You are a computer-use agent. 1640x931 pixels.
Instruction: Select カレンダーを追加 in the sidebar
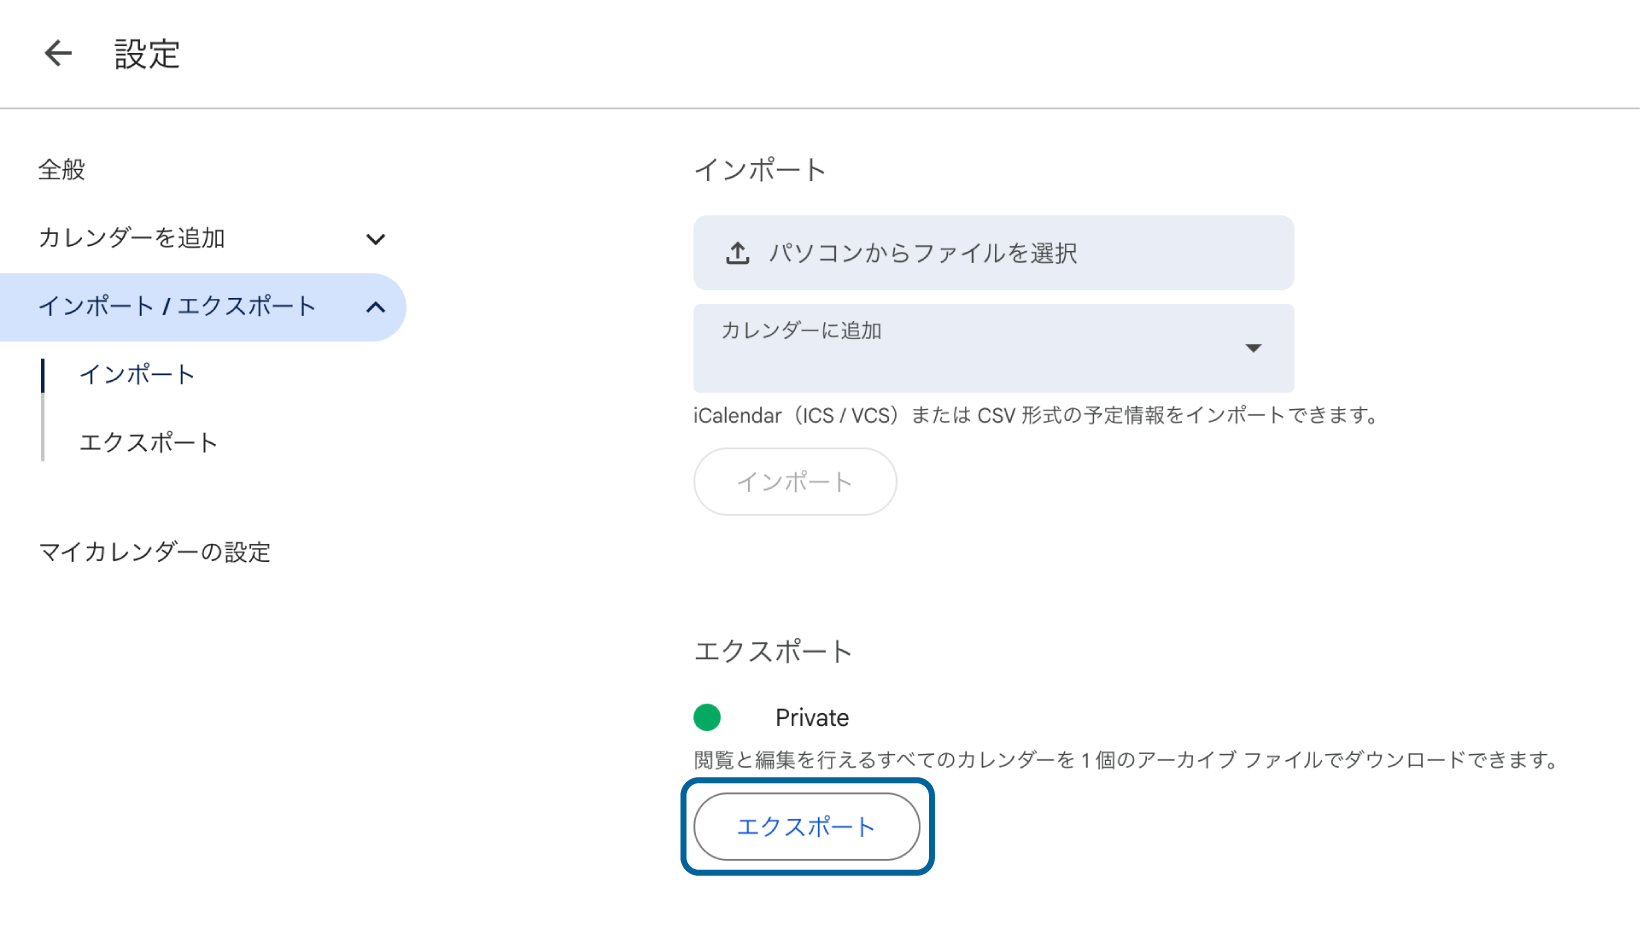[x=132, y=238]
